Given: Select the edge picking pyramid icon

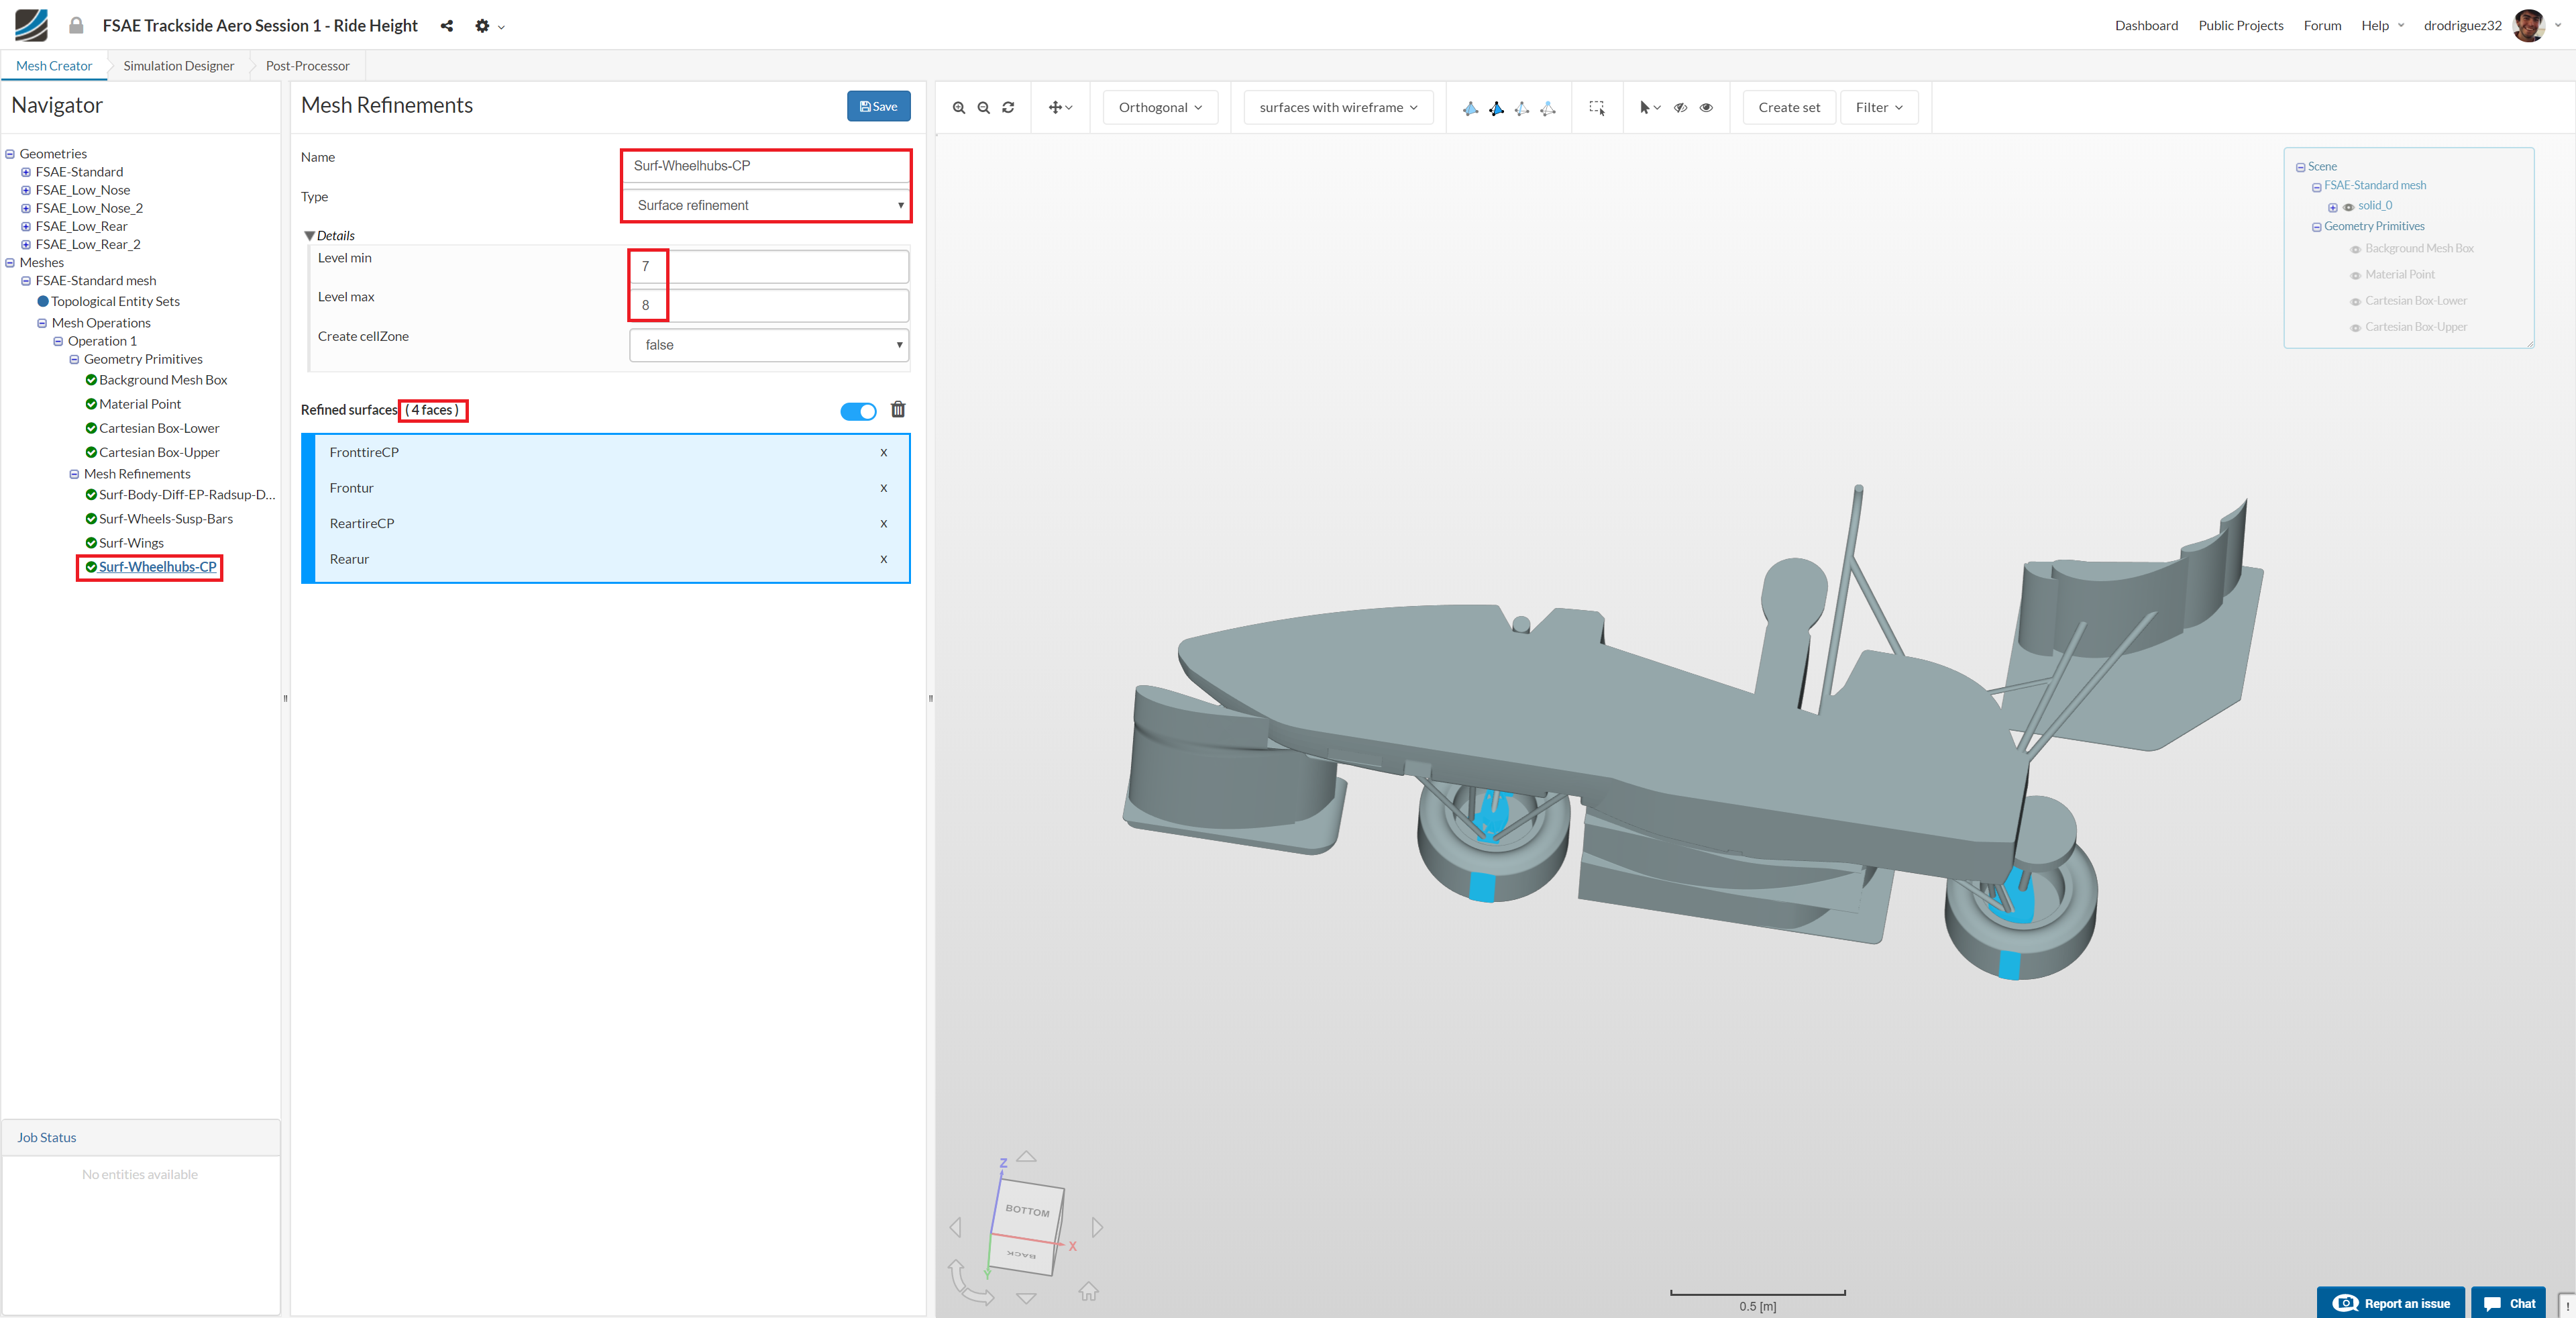Looking at the screenshot, I should click(1521, 108).
